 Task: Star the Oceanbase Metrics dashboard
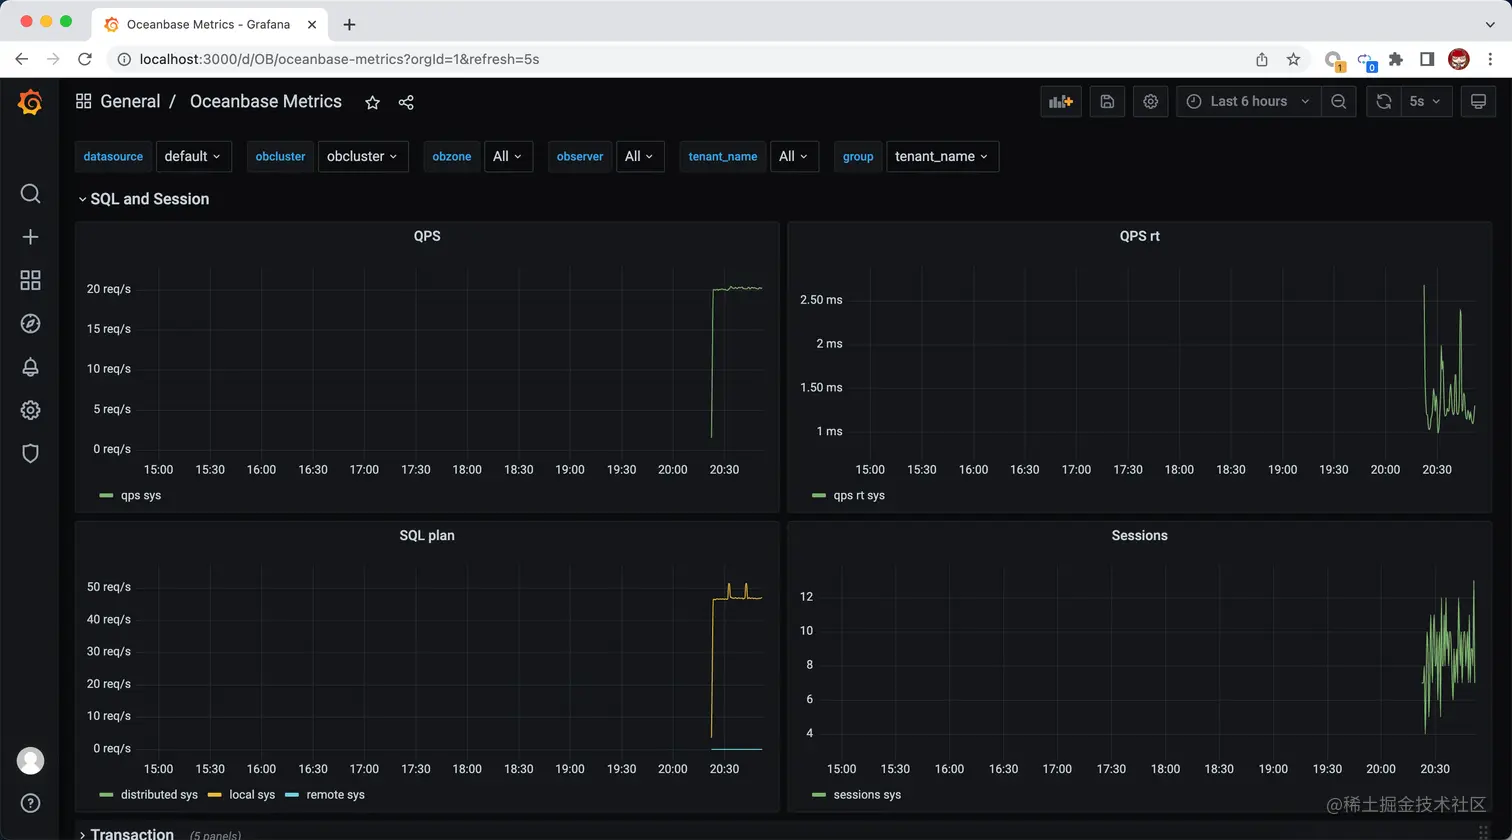pos(372,102)
